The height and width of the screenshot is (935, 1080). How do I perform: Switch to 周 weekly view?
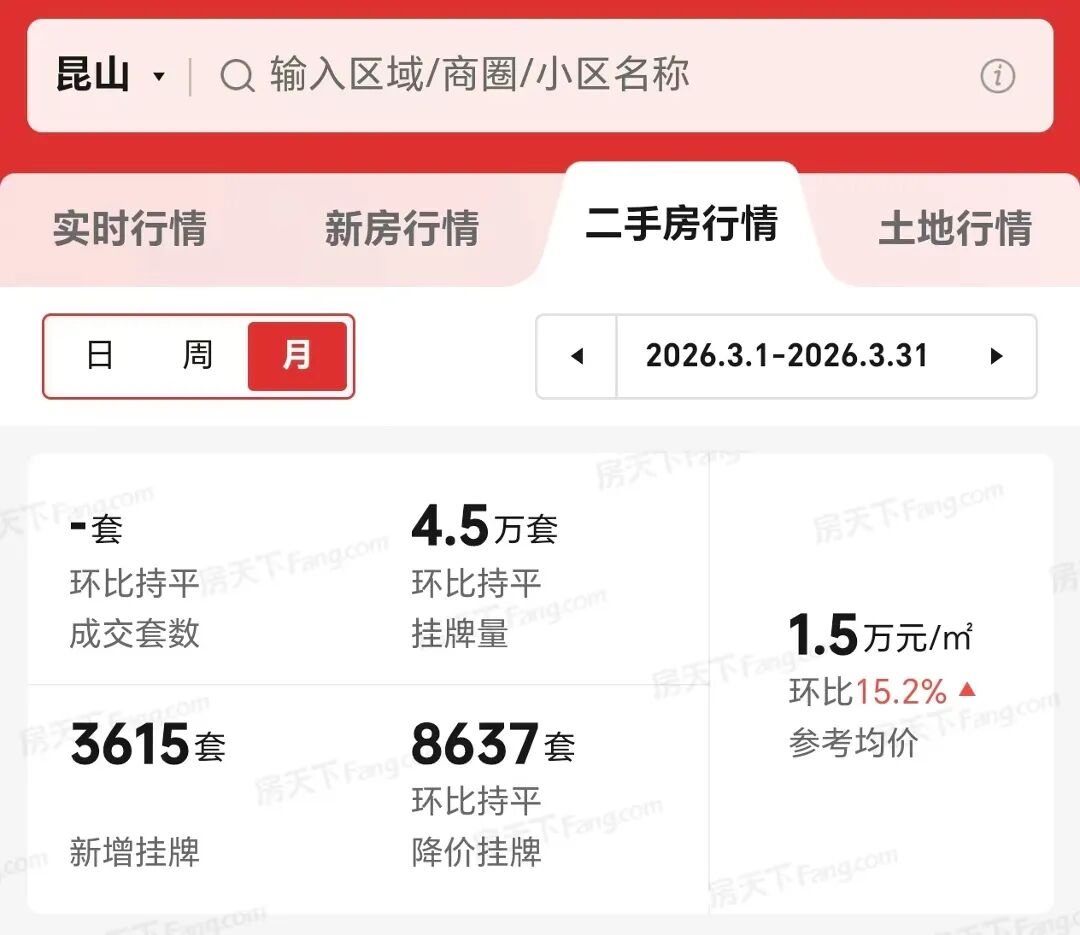198,356
